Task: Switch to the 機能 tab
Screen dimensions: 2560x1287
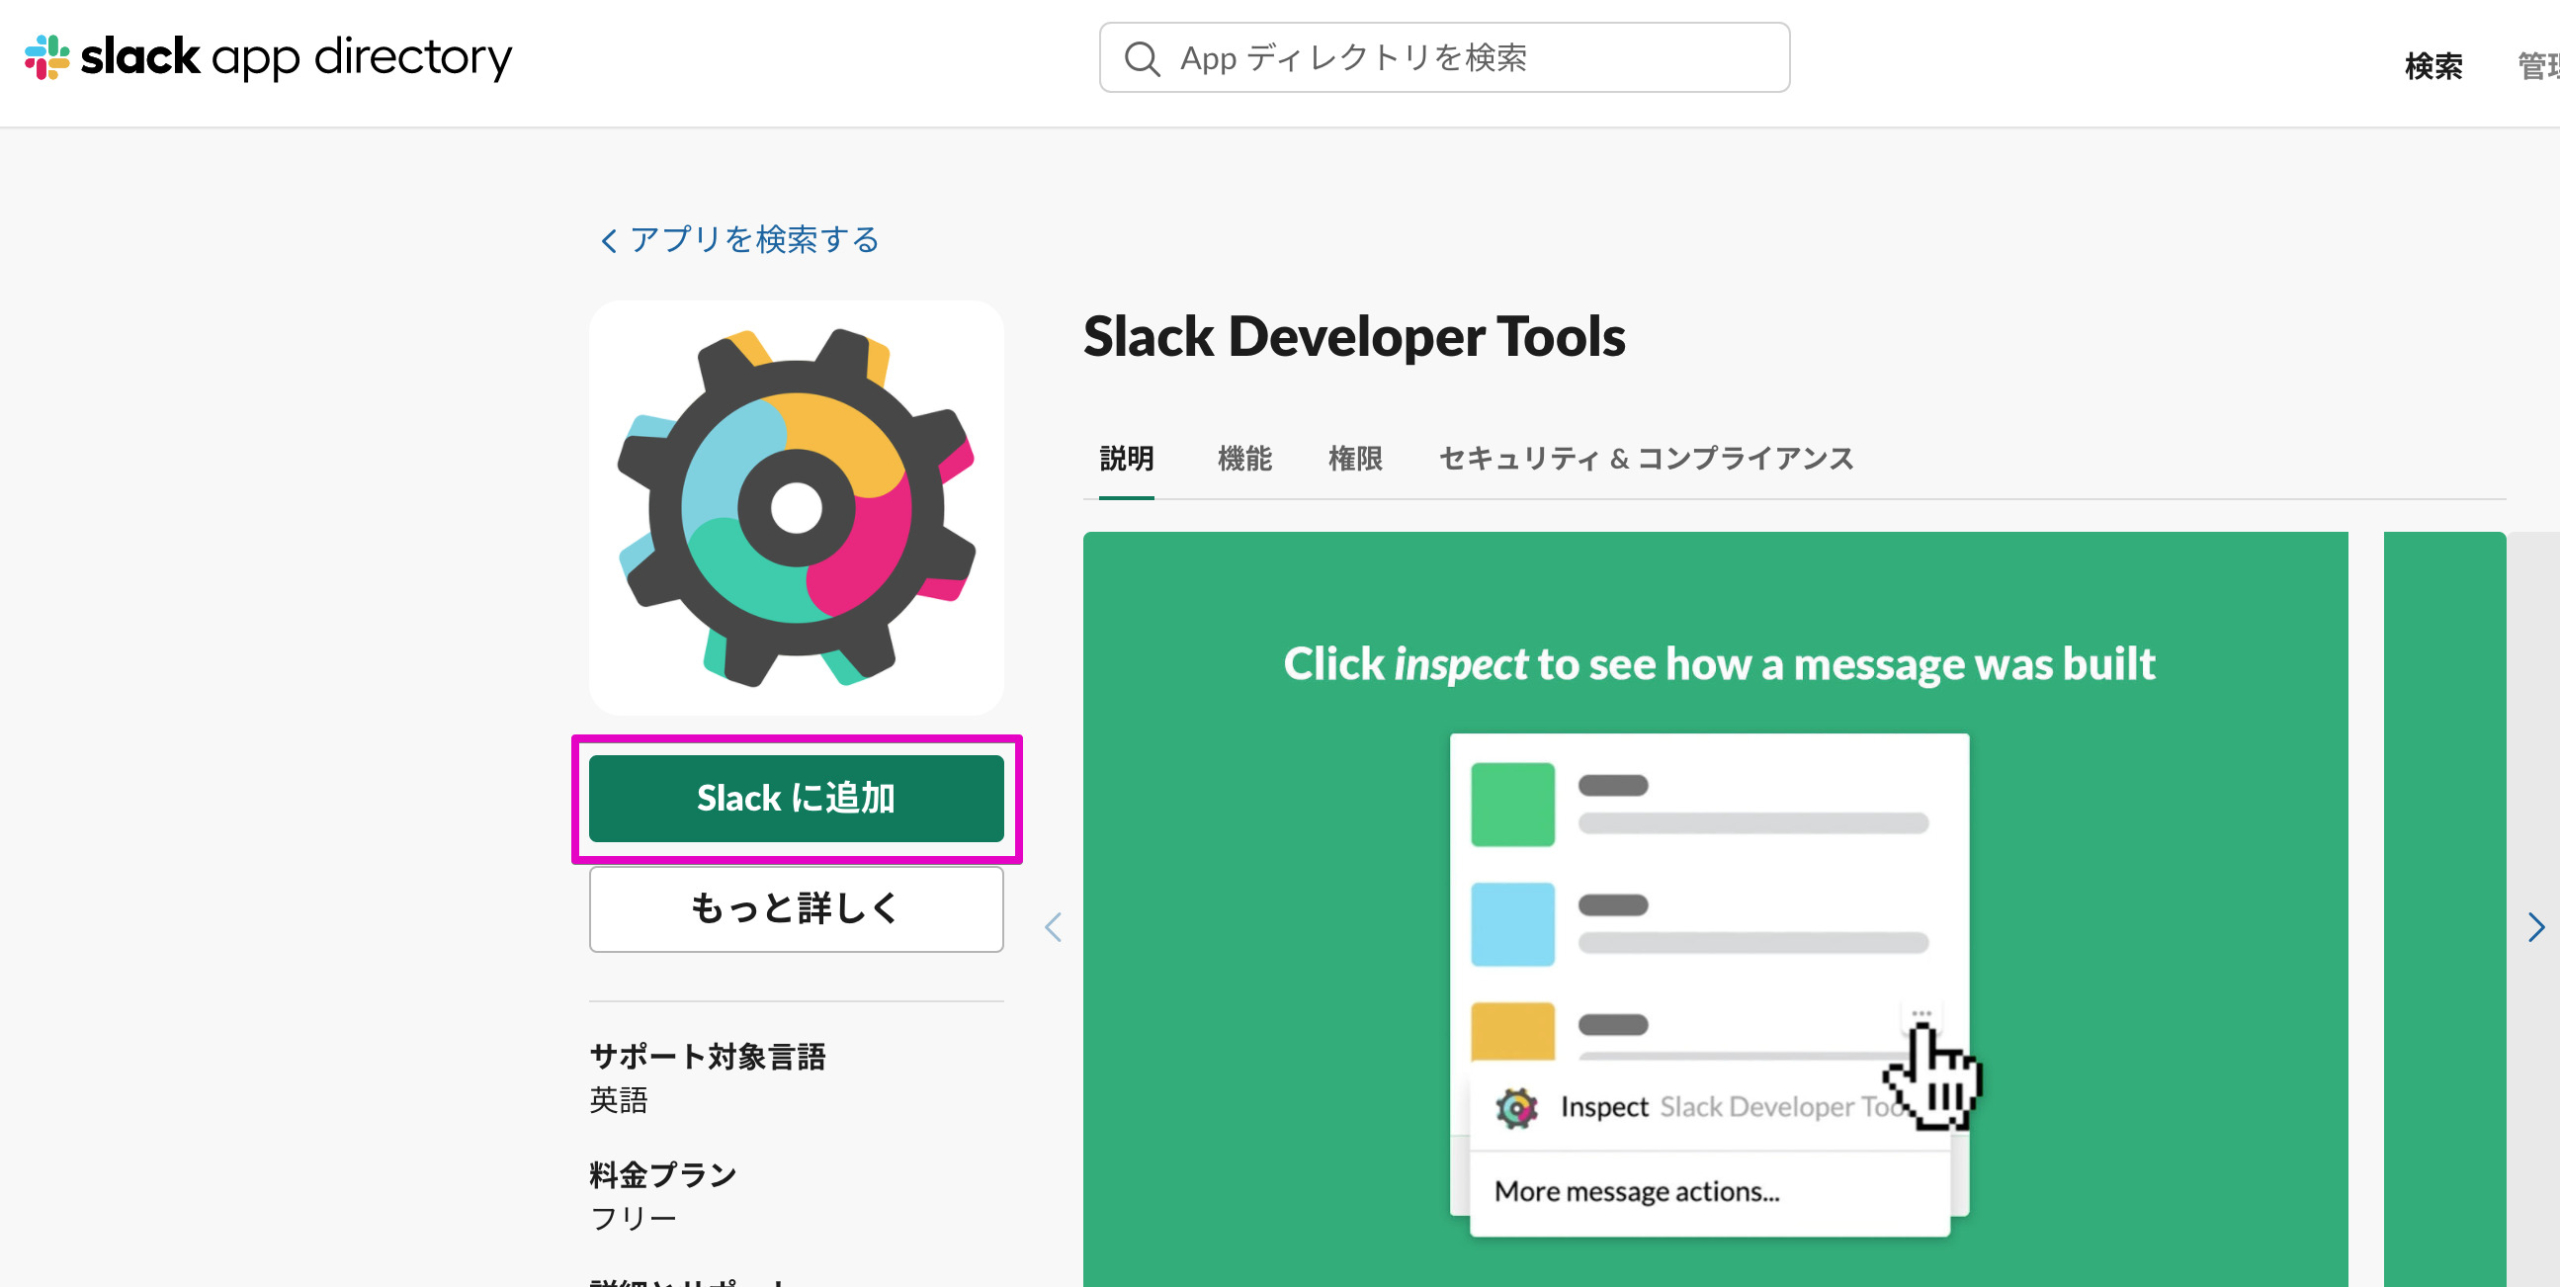Action: 1244,459
